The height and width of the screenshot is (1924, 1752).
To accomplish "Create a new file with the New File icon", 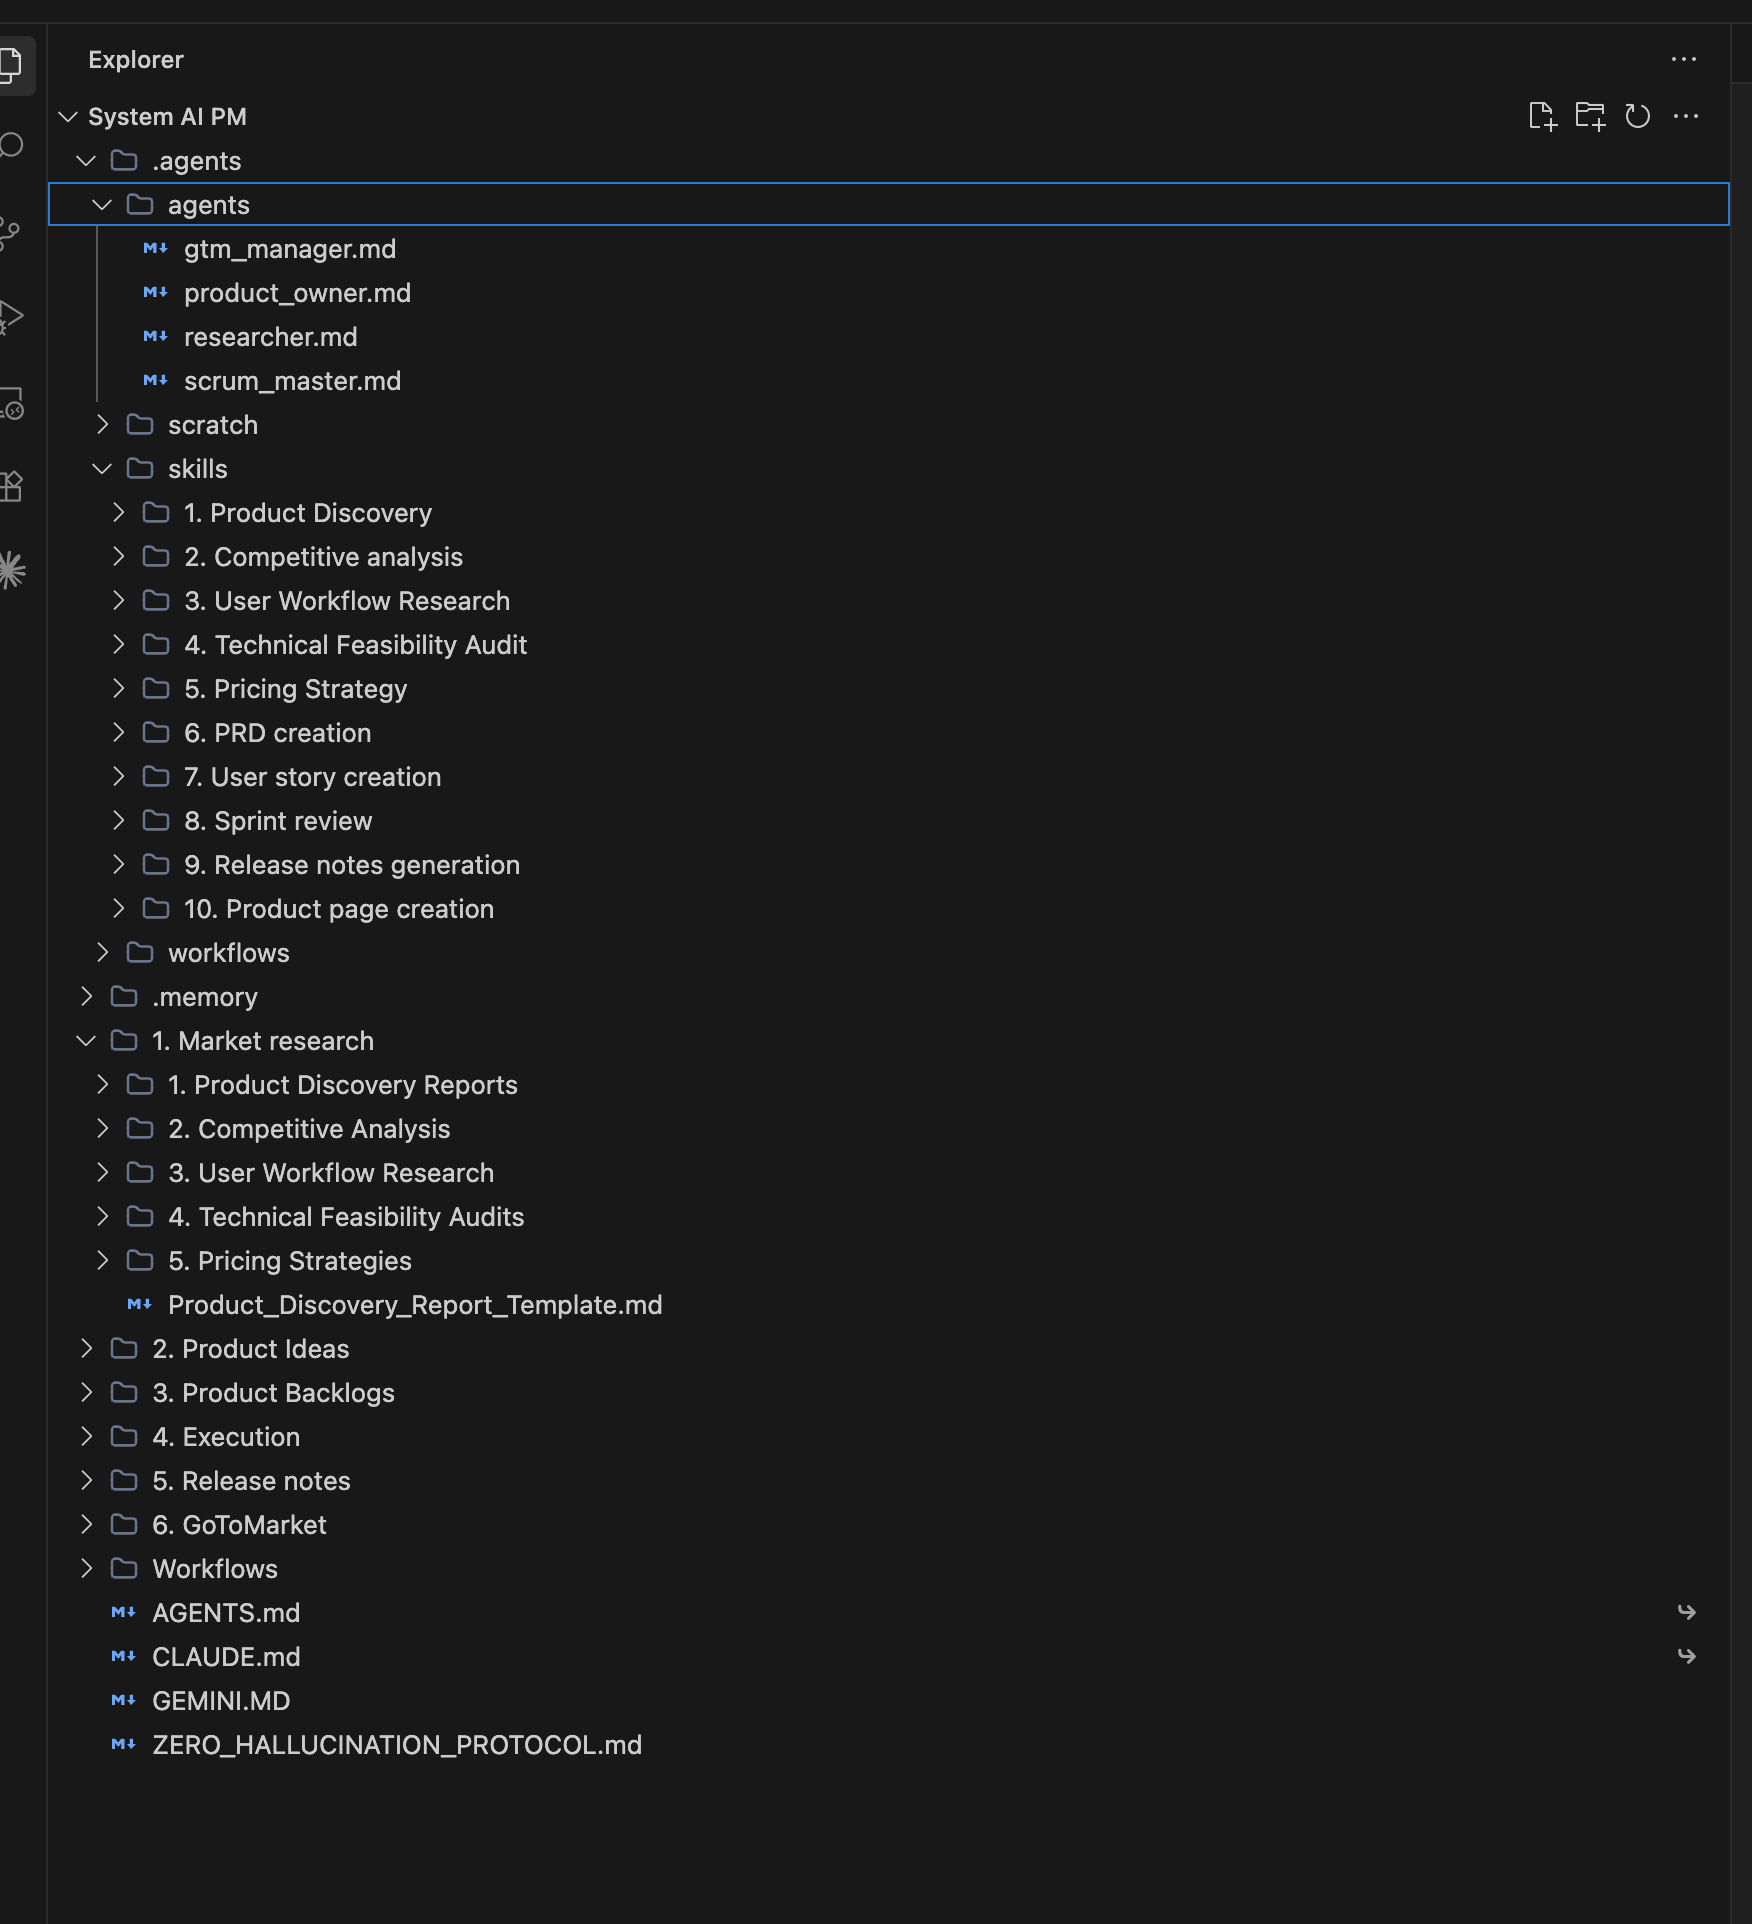I will click(1544, 116).
